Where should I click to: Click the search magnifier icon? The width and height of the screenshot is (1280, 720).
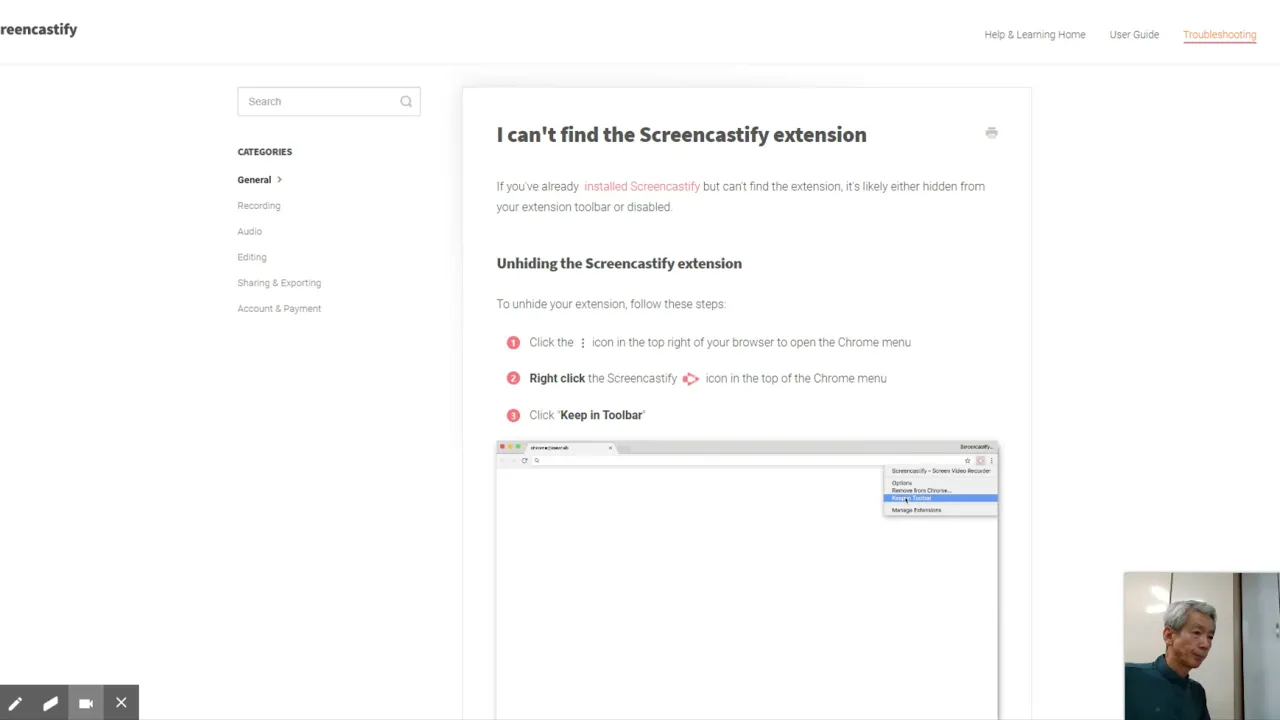coord(406,101)
